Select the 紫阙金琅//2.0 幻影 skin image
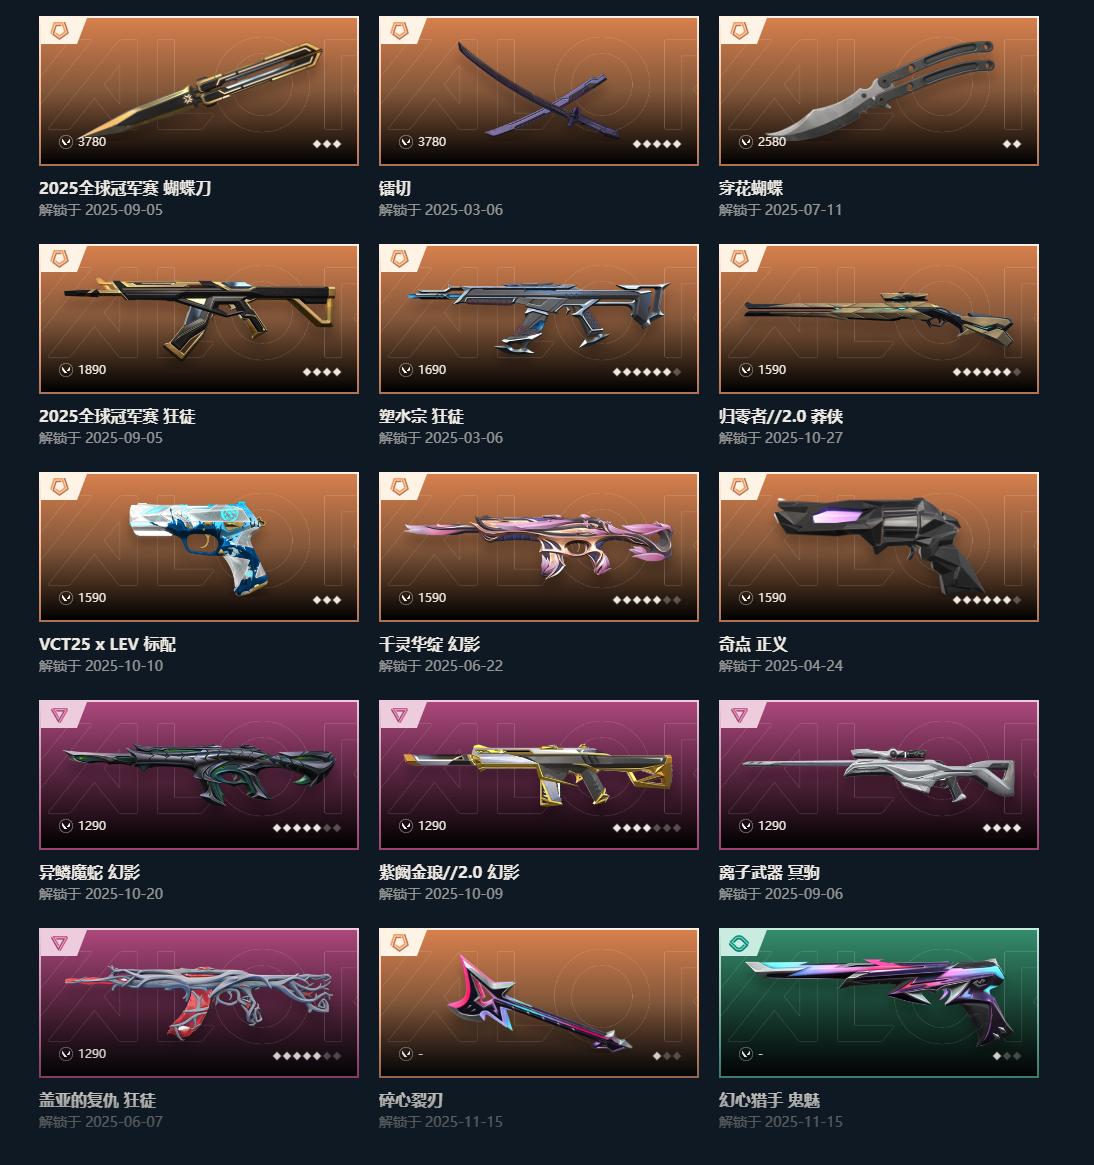 539,775
